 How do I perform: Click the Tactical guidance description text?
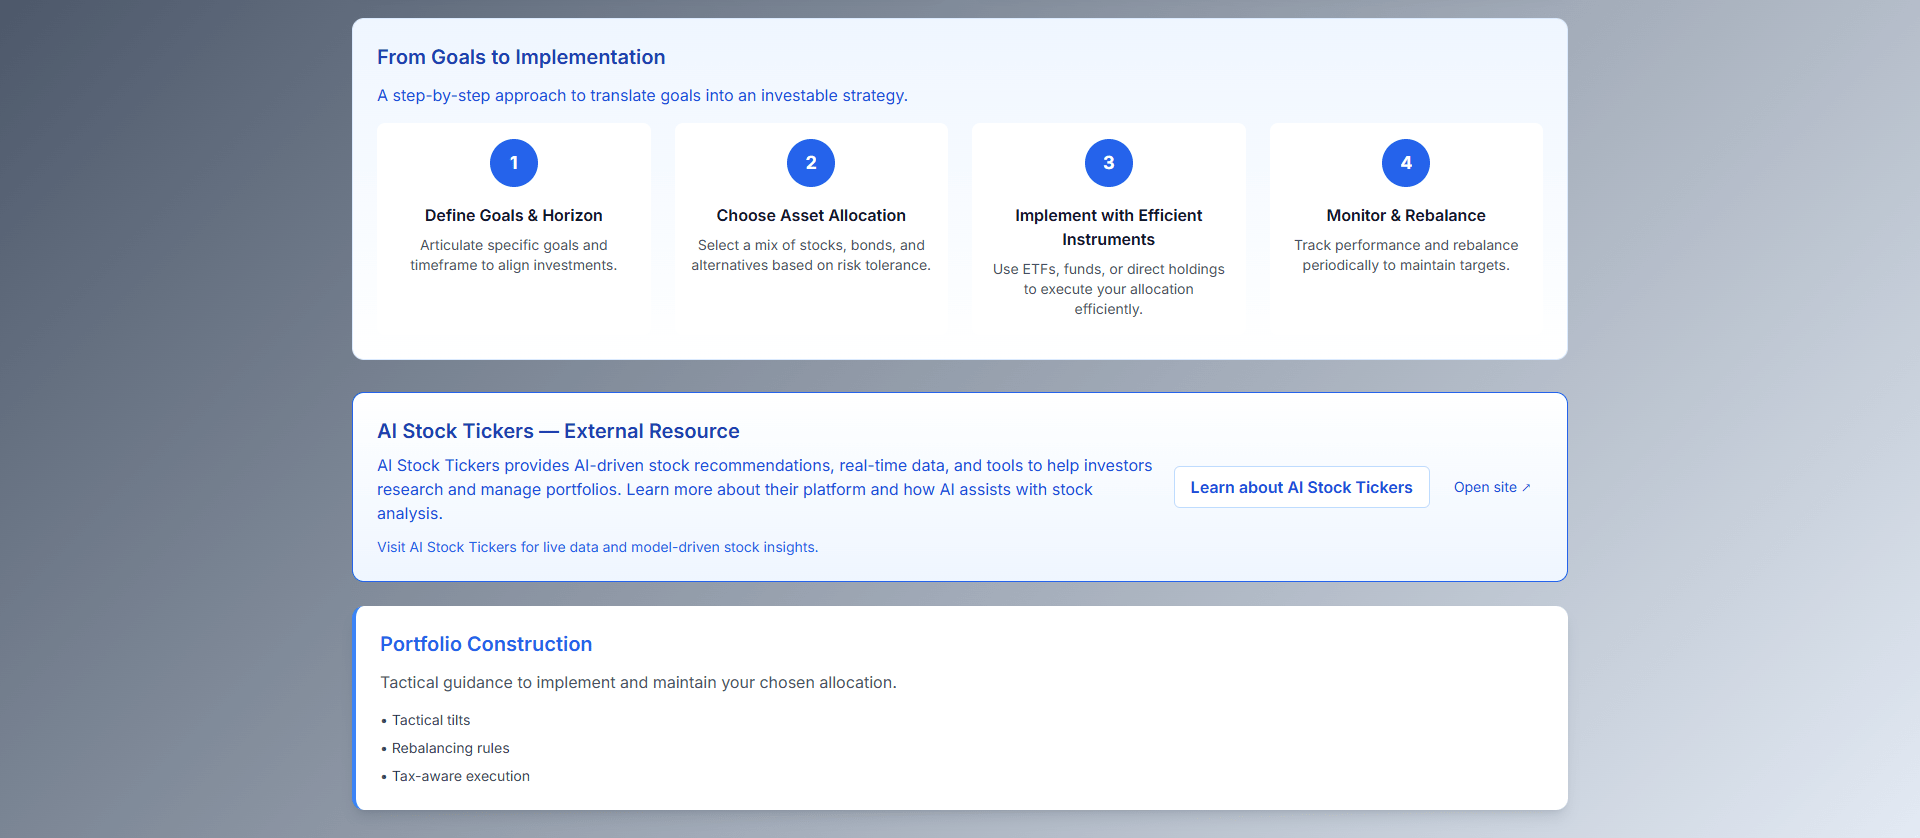(638, 682)
